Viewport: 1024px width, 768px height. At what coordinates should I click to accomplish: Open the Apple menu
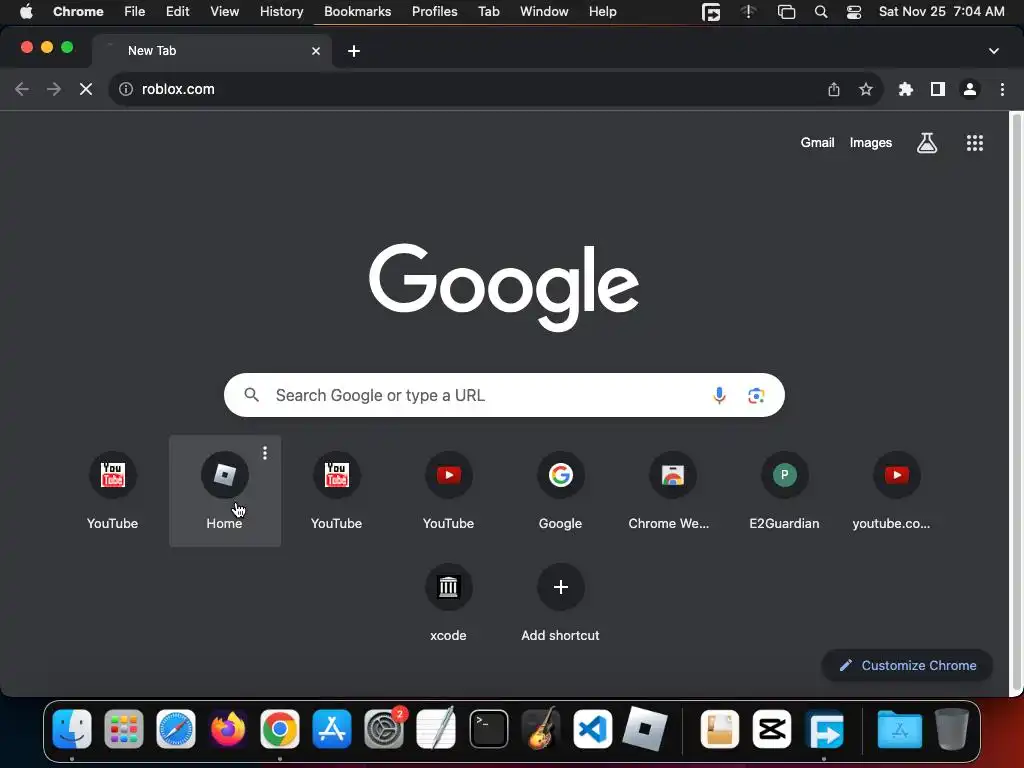[x=26, y=11]
